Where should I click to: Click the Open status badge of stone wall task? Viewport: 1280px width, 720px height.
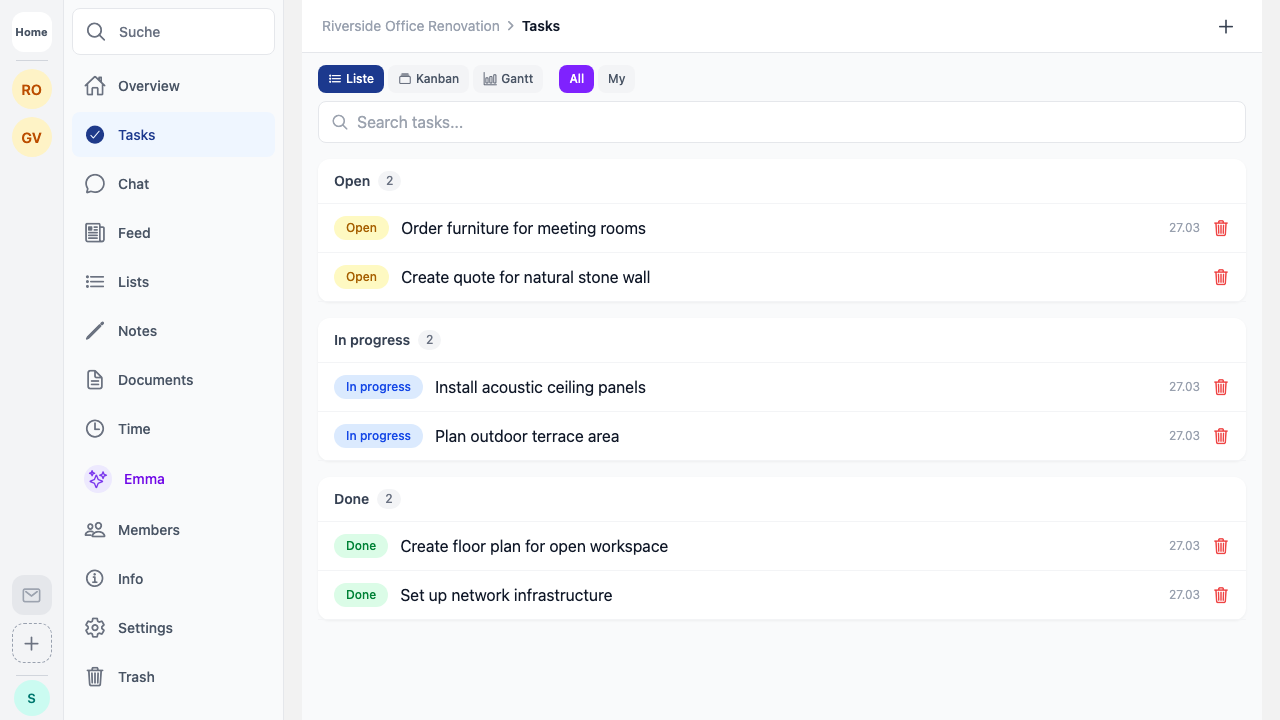click(361, 277)
